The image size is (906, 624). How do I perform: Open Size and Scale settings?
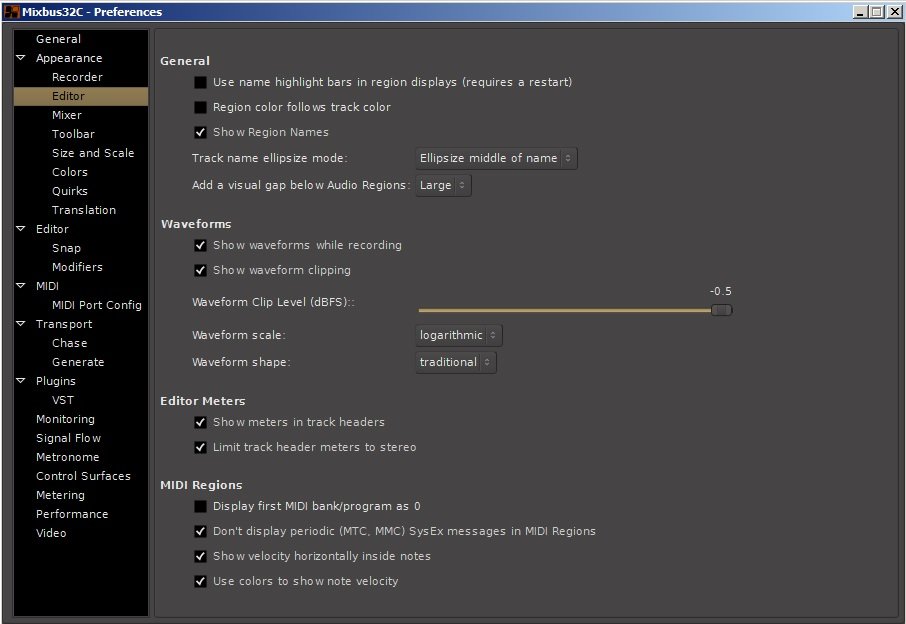[92, 153]
